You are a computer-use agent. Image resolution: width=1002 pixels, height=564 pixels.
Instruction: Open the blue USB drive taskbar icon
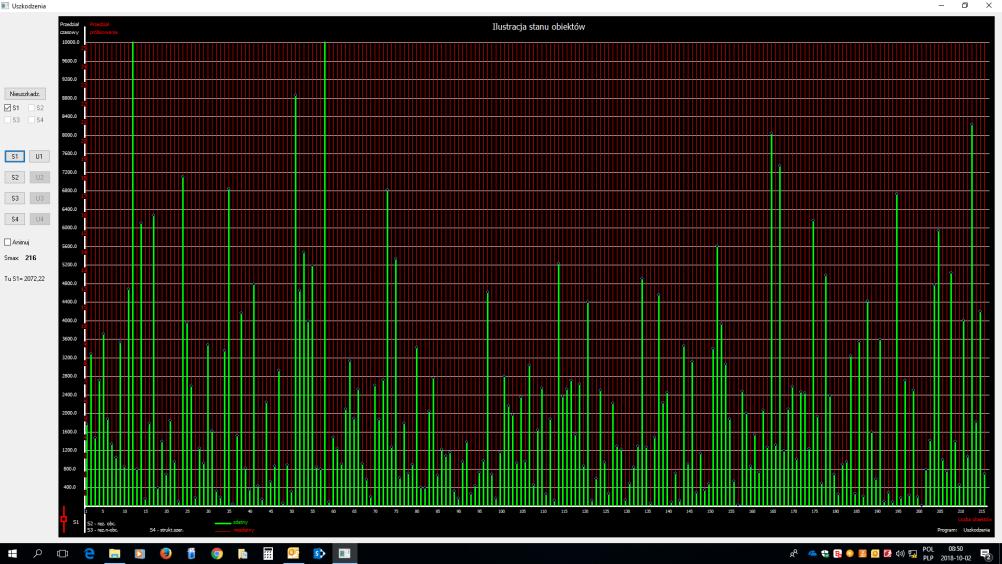point(191,553)
